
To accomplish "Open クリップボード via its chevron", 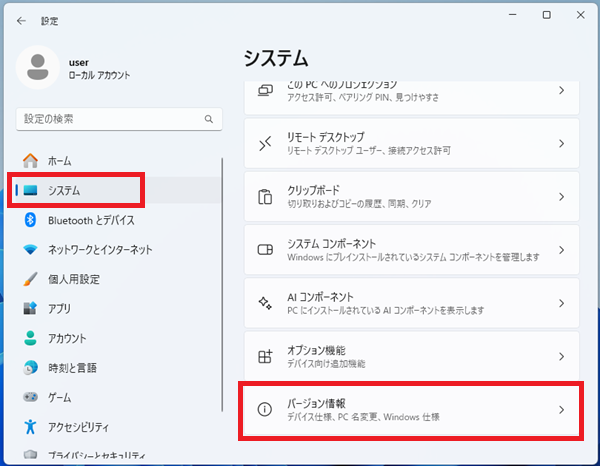I will pos(561,197).
